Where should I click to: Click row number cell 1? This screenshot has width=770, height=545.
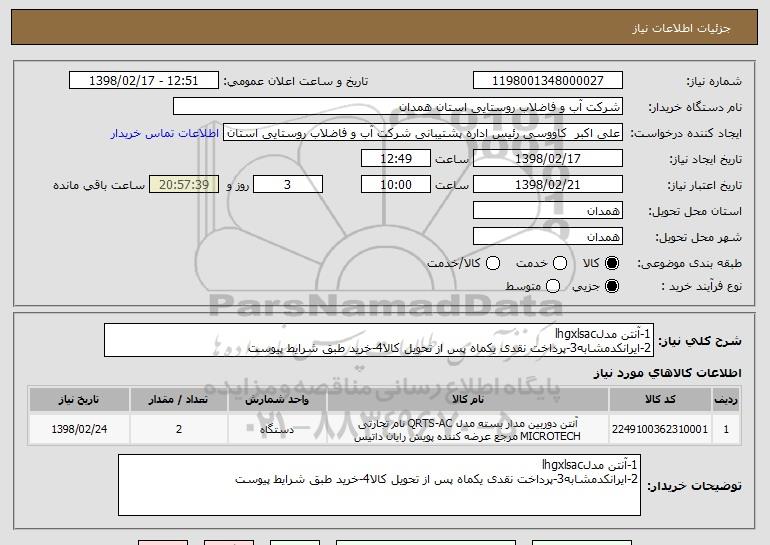click(726, 429)
